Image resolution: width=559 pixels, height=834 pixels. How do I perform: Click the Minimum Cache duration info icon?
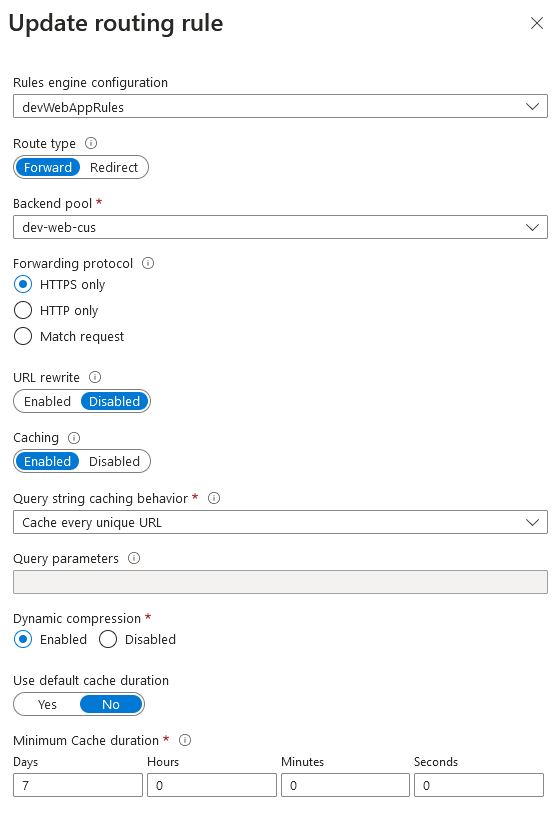185,740
